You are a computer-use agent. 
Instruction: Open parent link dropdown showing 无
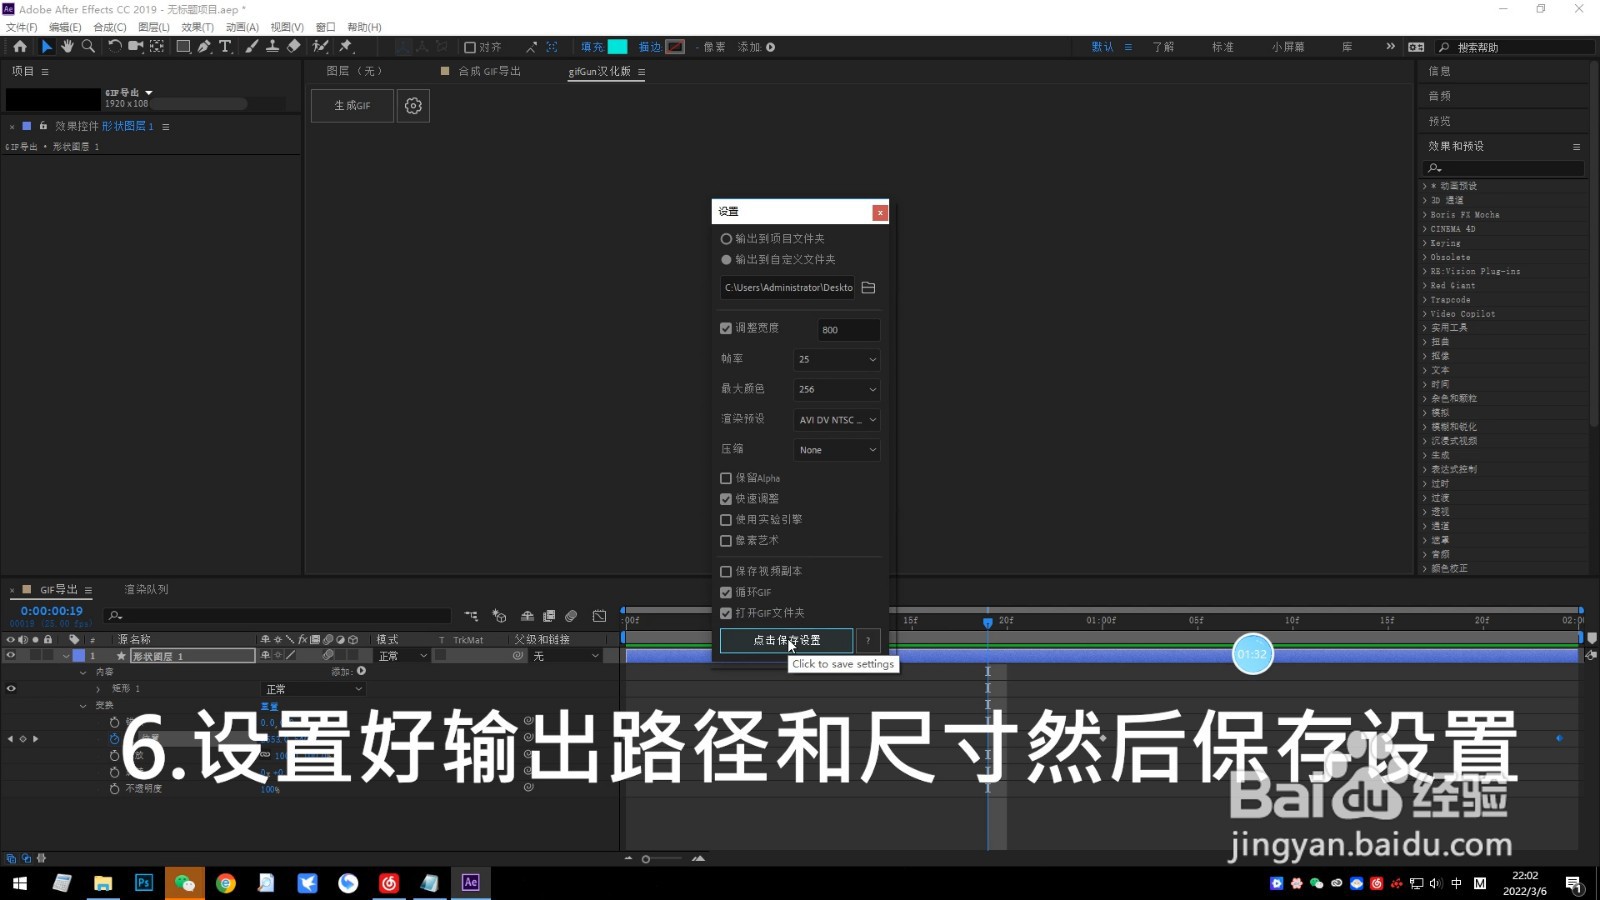566,656
